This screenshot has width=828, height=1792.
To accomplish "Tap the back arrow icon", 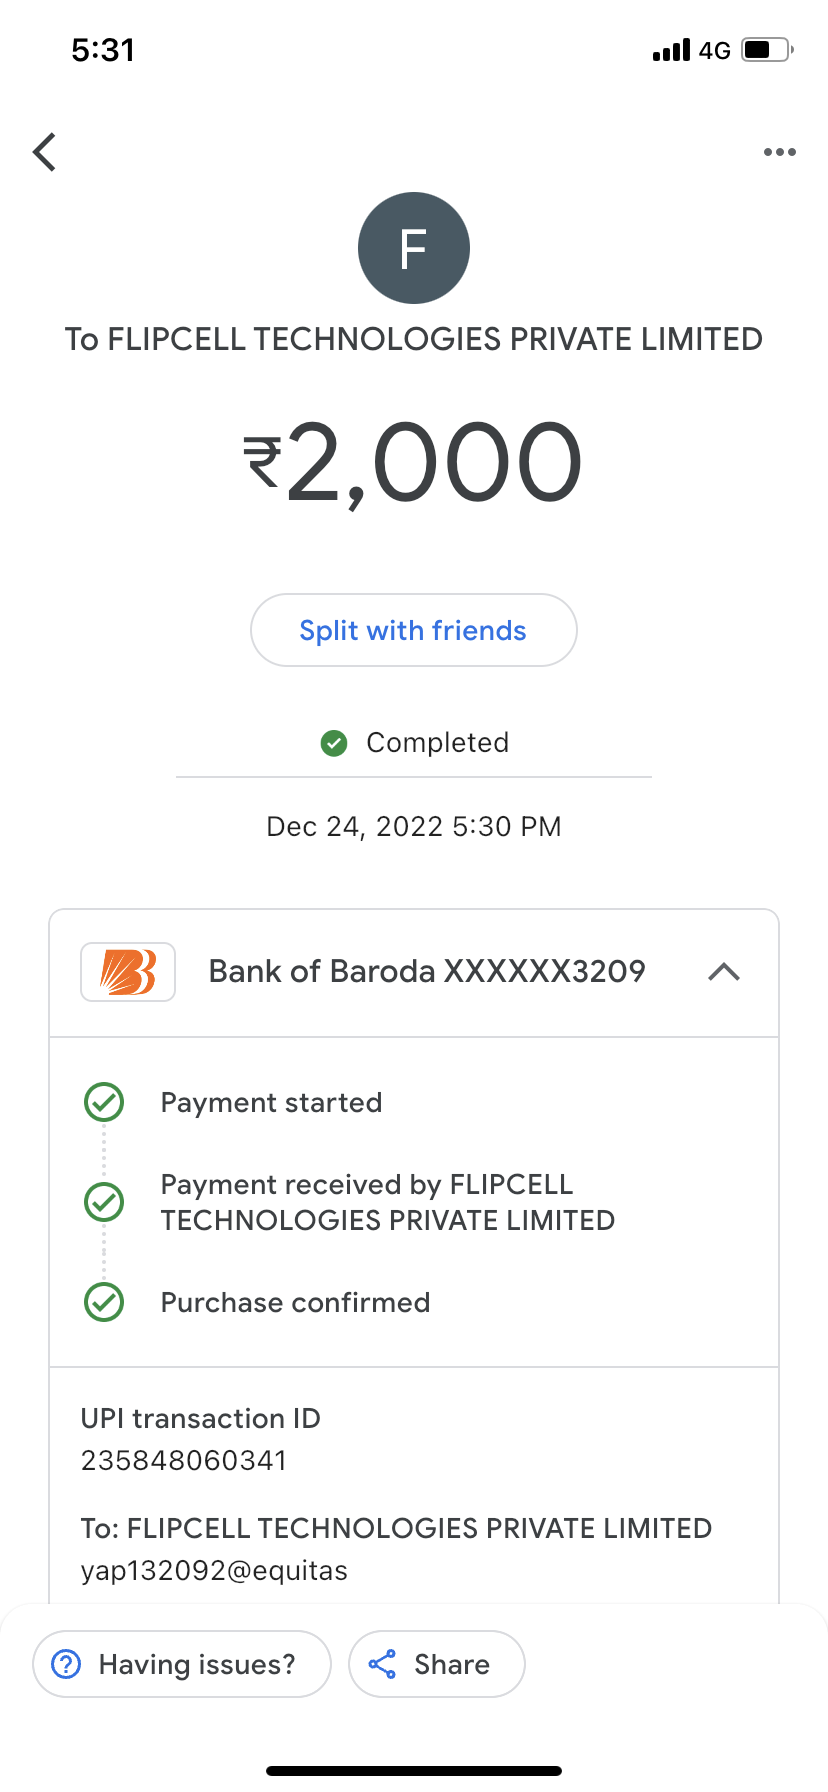I will tap(45, 152).
